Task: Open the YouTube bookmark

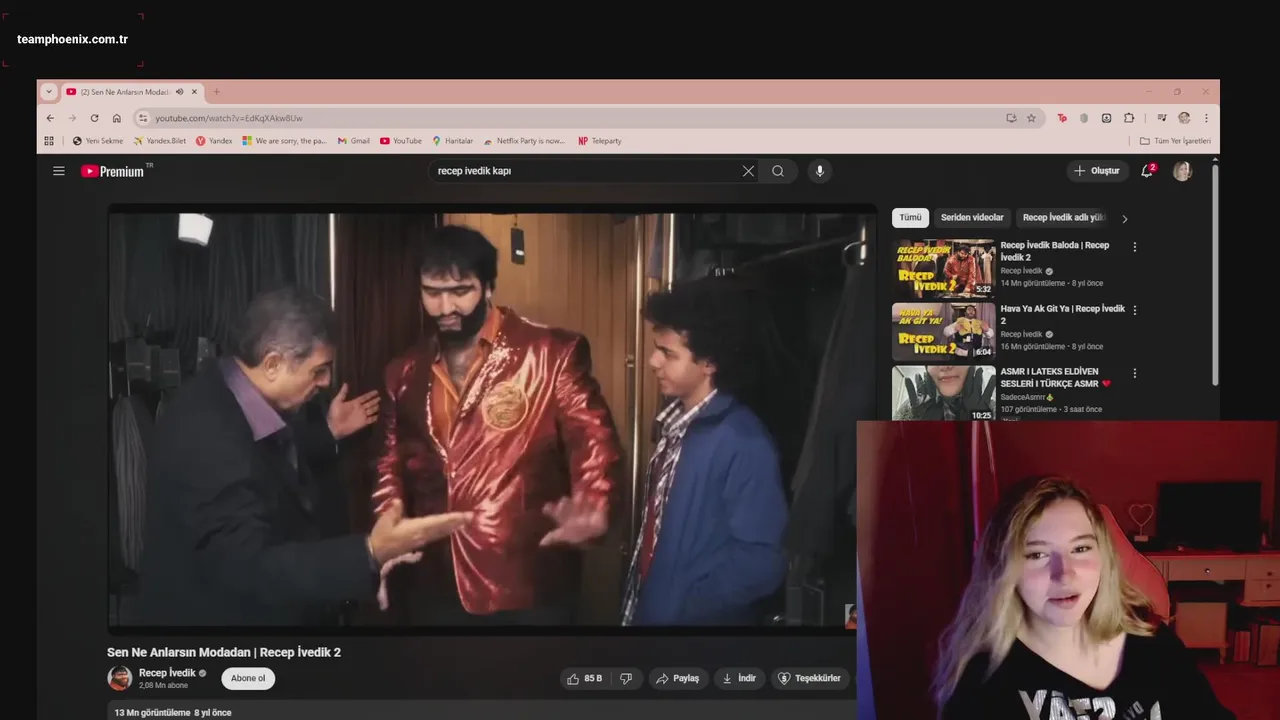Action: coord(401,141)
